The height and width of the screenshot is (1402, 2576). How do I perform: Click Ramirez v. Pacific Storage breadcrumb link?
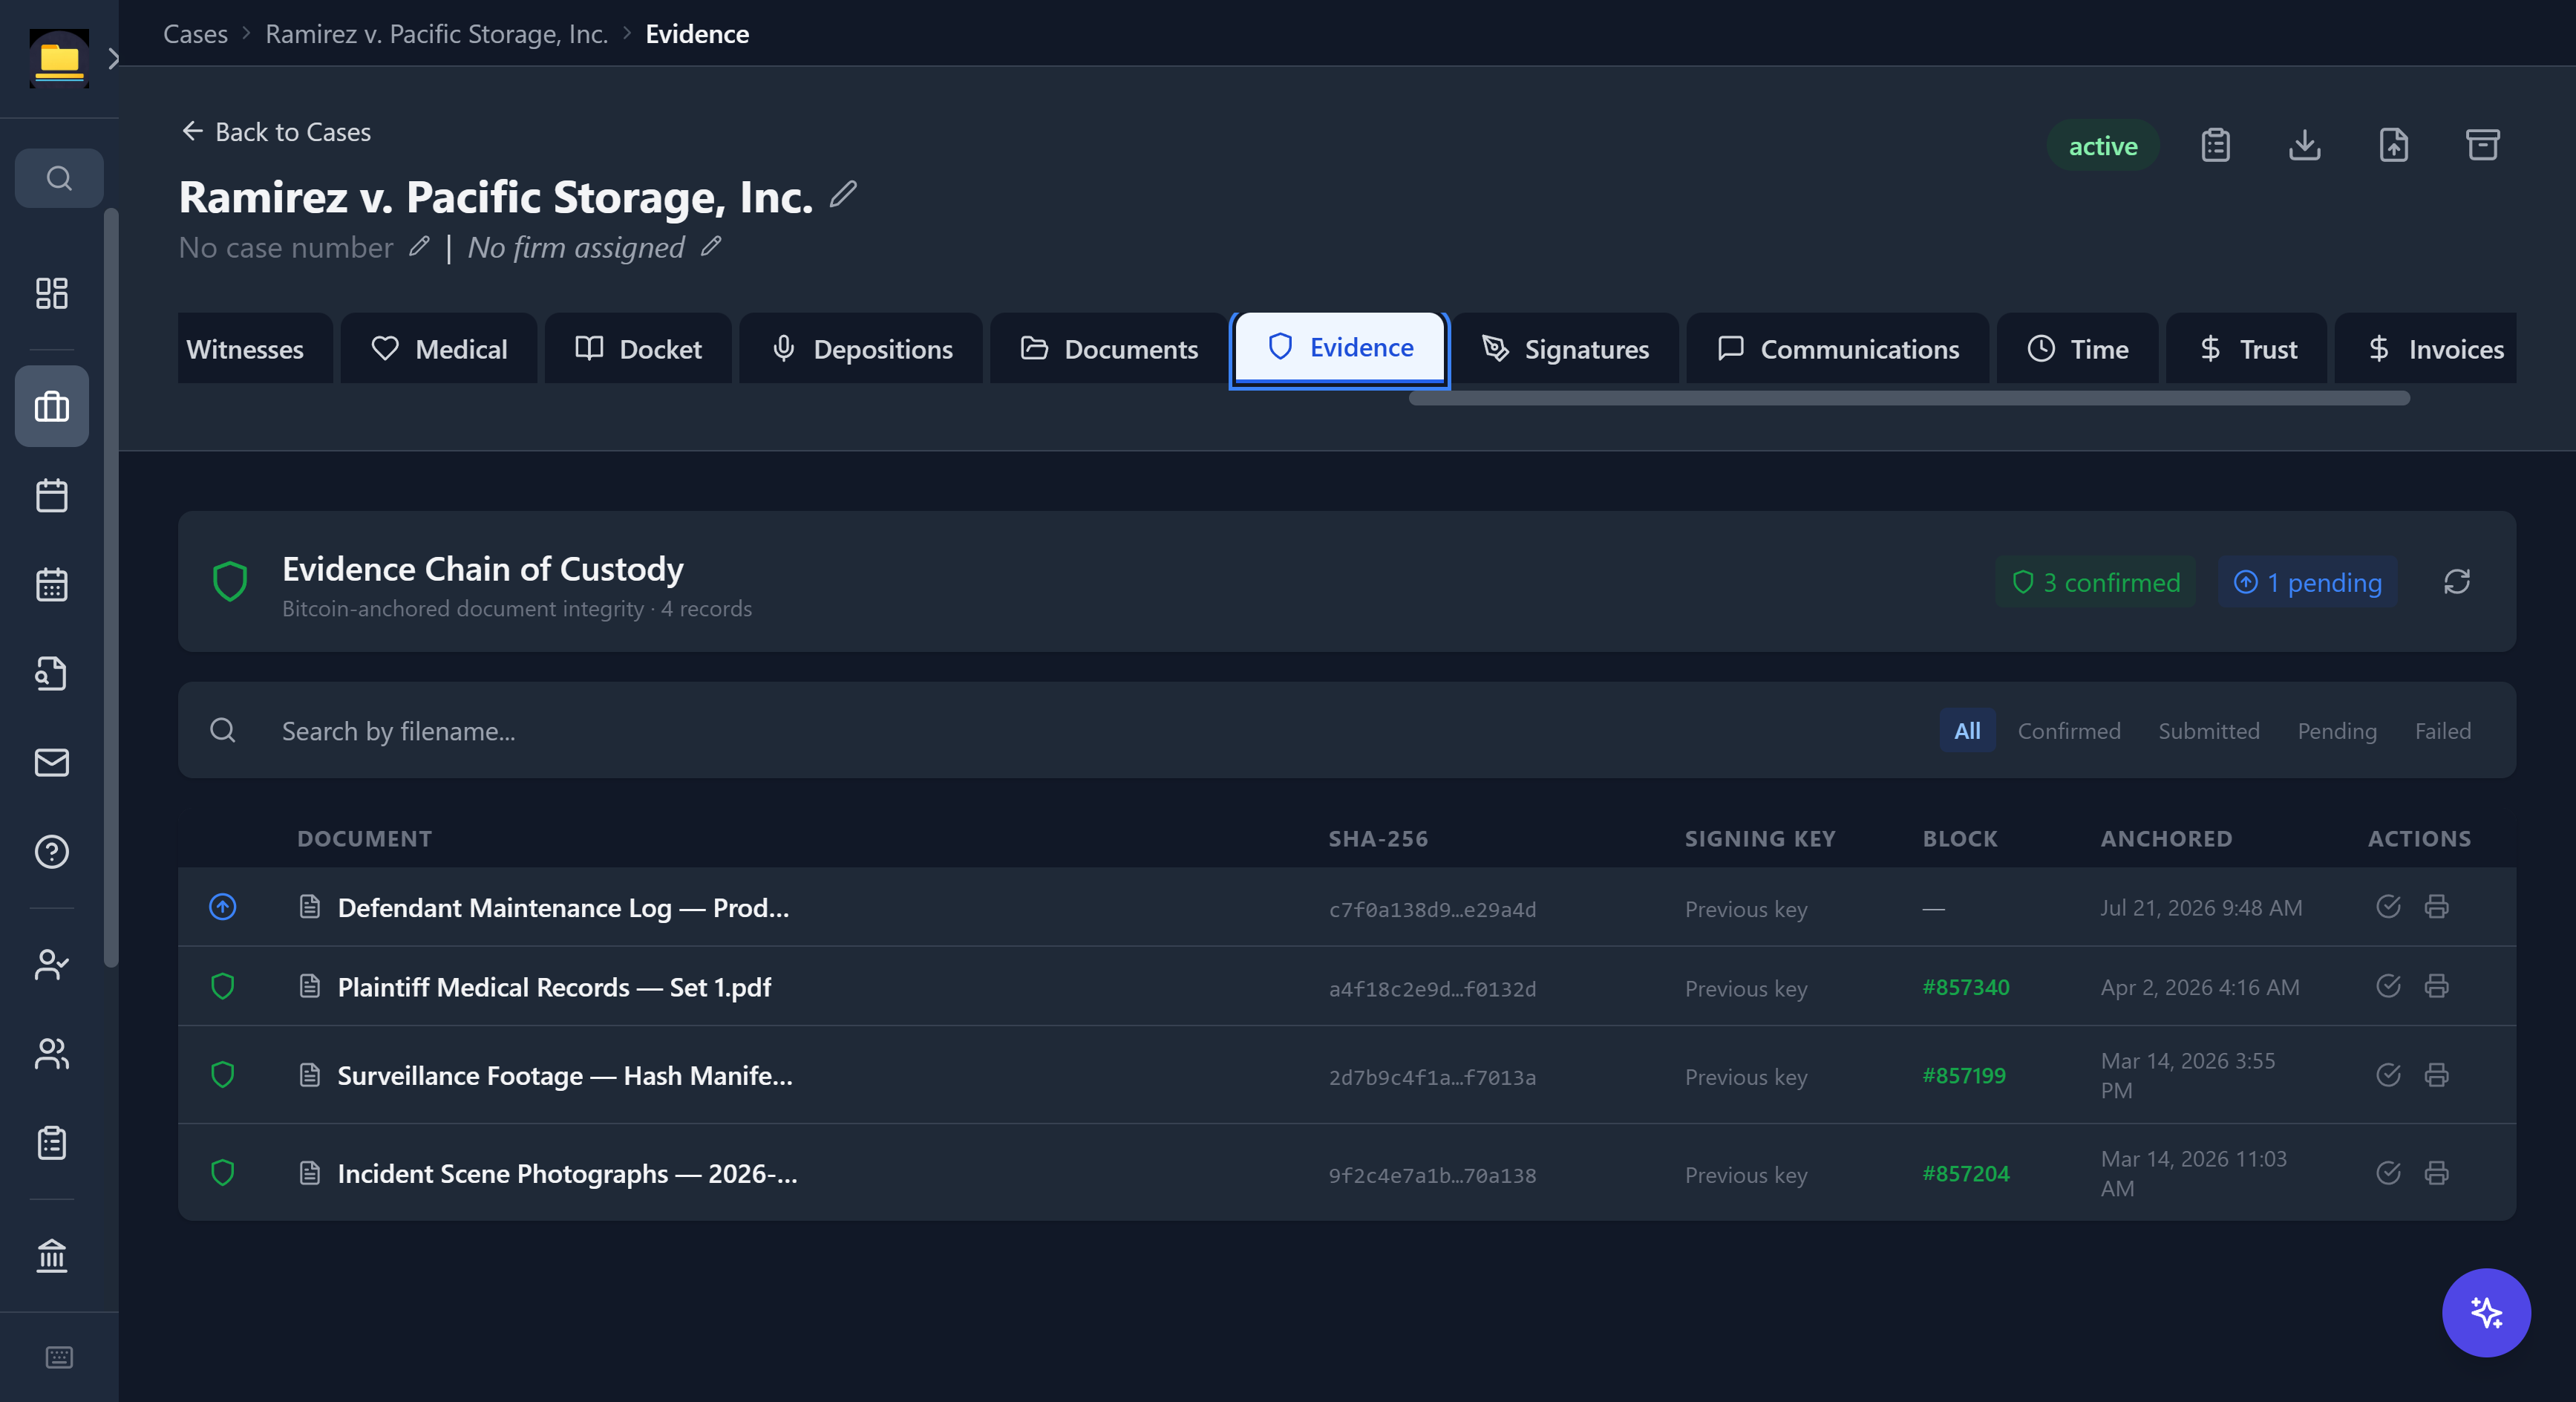tap(436, 34)
